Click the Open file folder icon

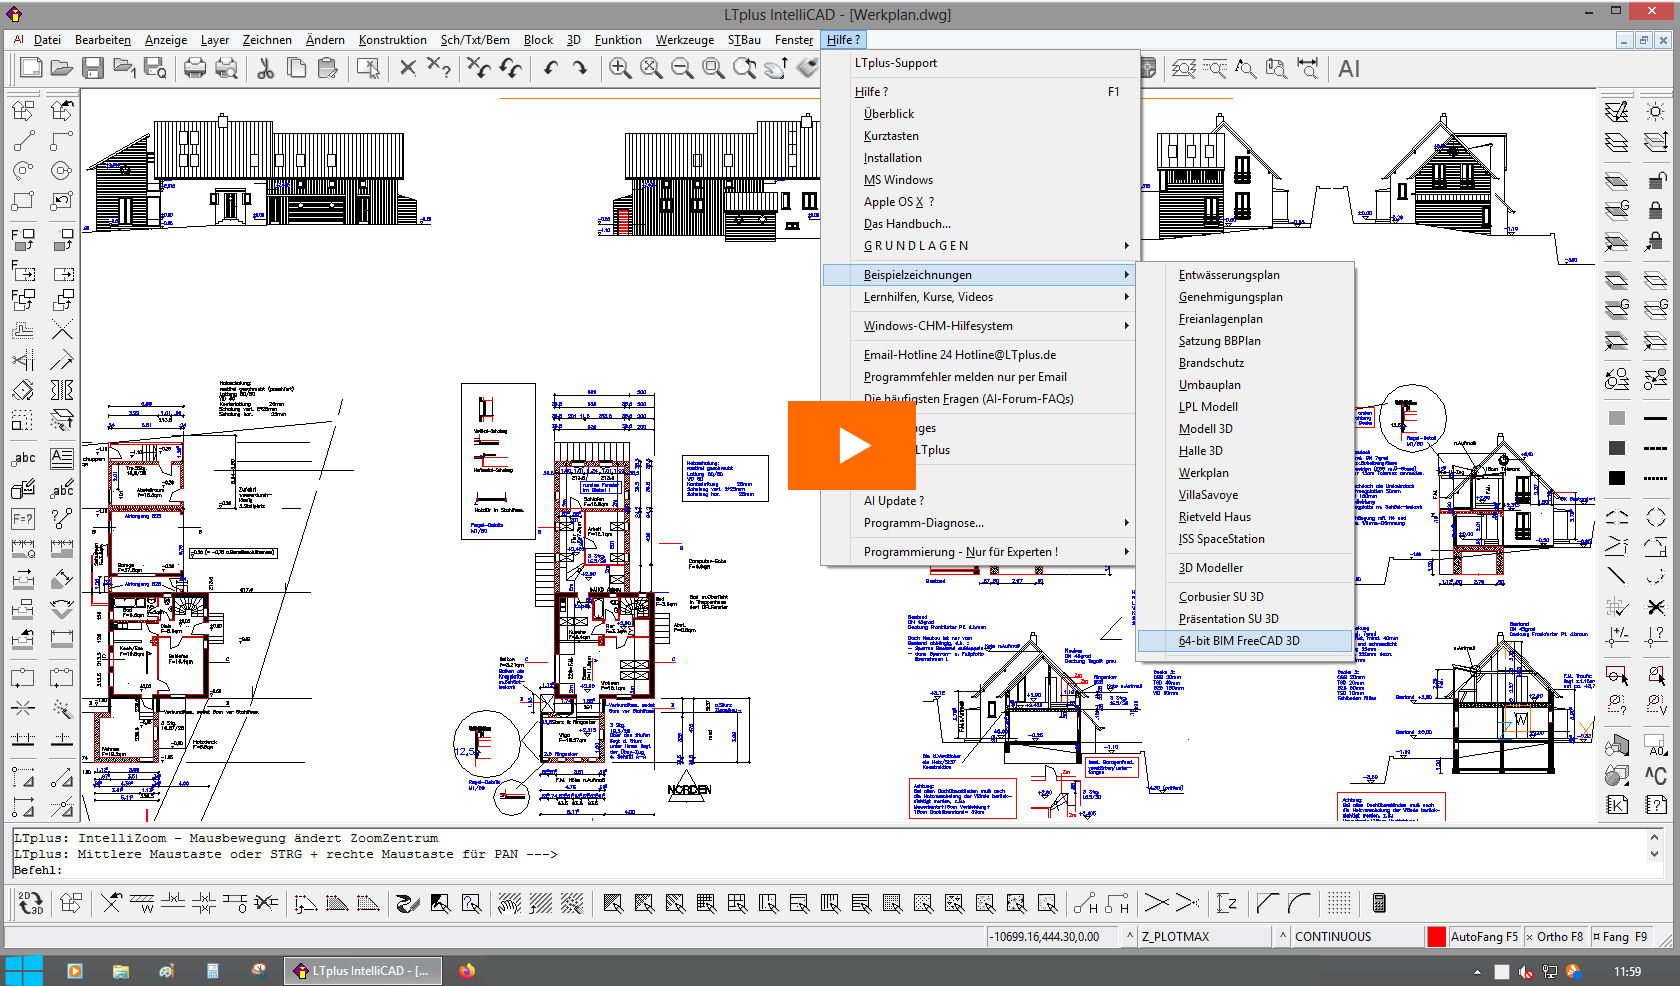pyautogui.click(x=62, y=68)
